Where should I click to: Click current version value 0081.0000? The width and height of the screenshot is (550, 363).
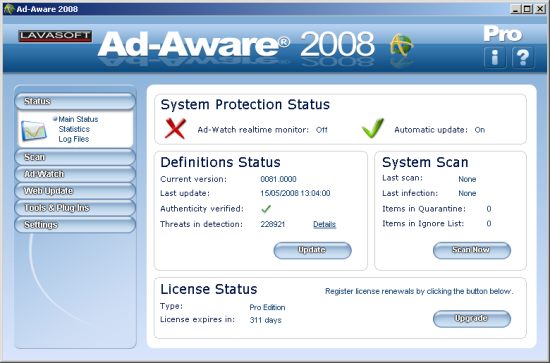(278, 179)
